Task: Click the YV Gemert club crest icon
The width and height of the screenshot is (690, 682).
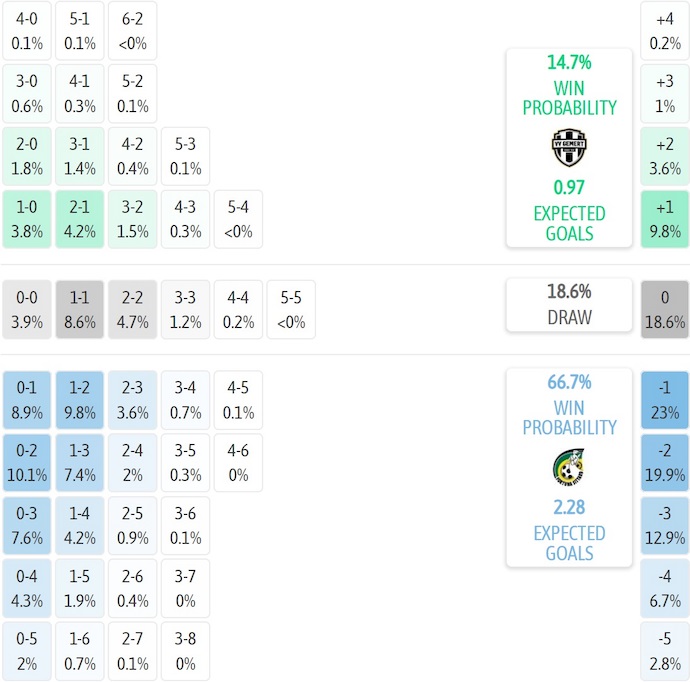Action: (x=568, y=148)
